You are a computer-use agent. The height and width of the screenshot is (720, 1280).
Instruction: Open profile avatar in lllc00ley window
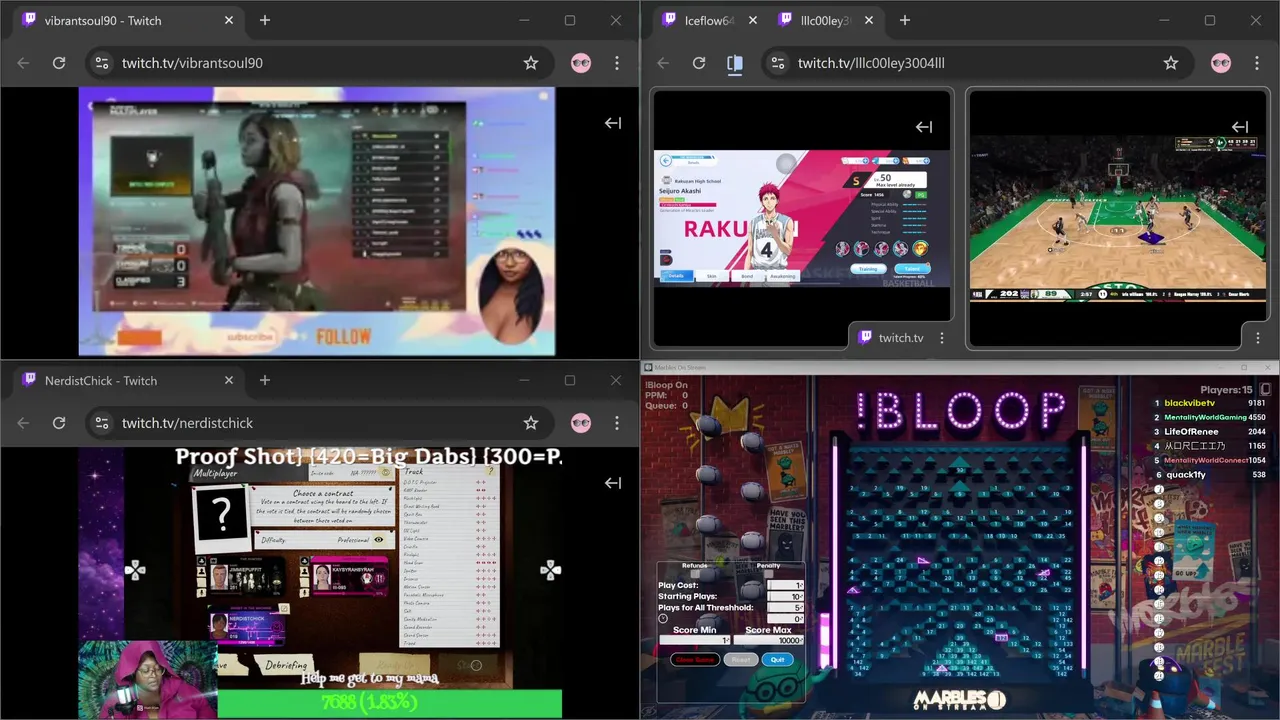point(1221,63)
